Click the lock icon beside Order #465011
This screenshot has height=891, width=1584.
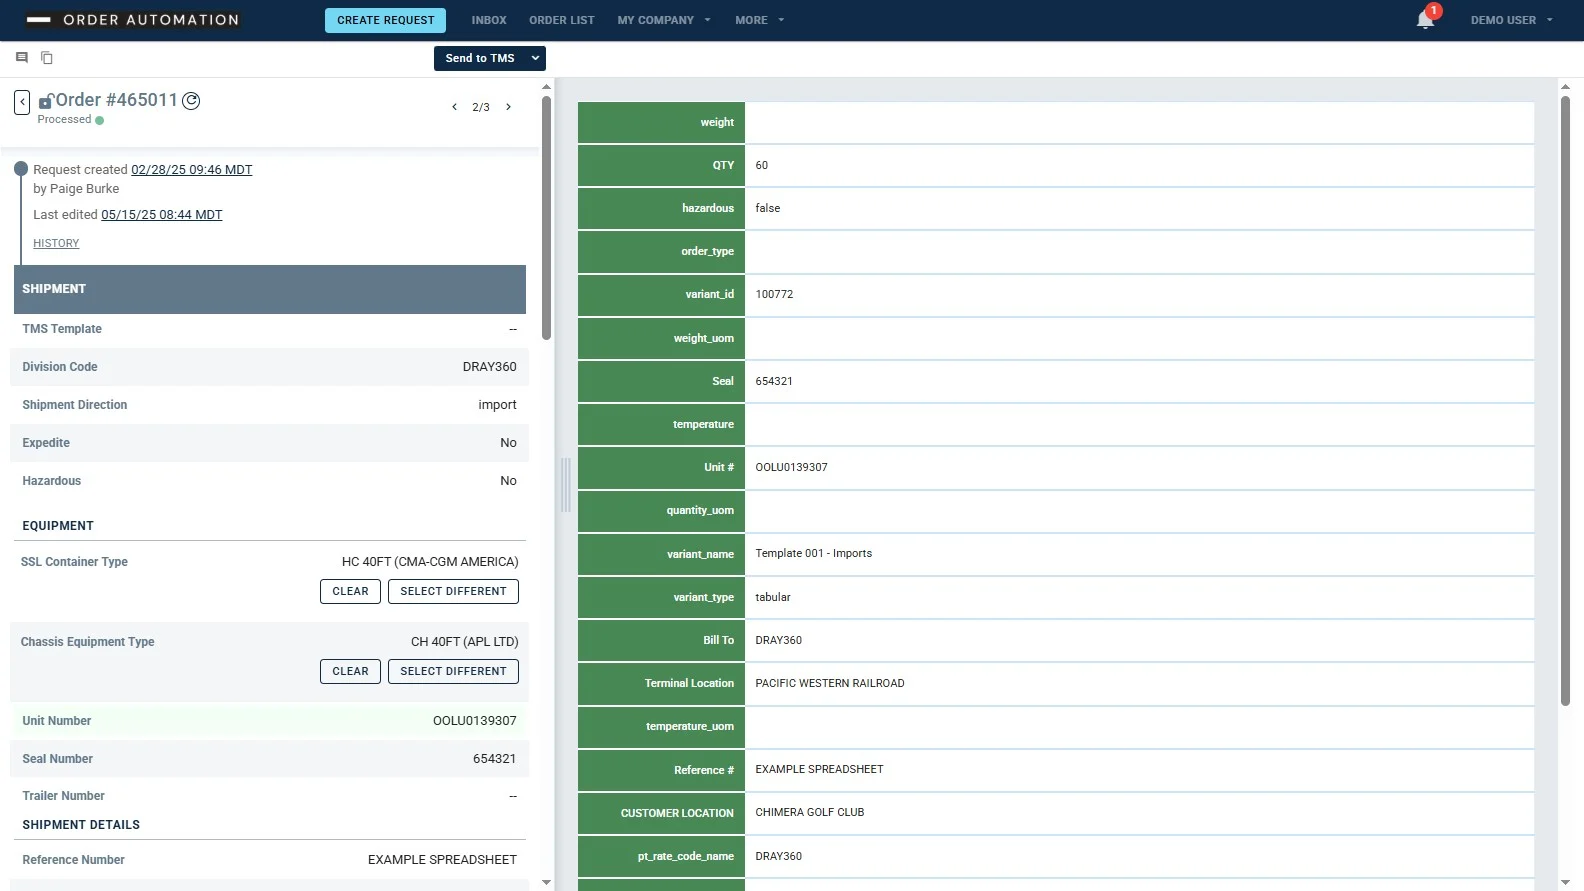point(45,101)
